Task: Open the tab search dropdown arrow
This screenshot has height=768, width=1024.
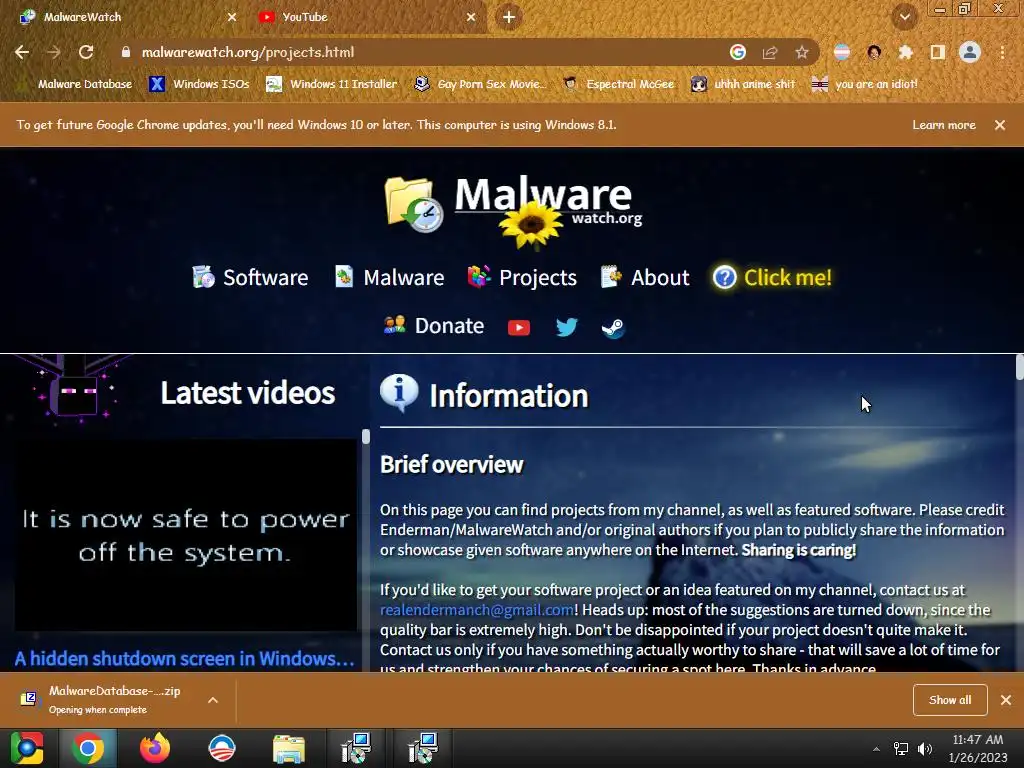Action: pos(905,17)
